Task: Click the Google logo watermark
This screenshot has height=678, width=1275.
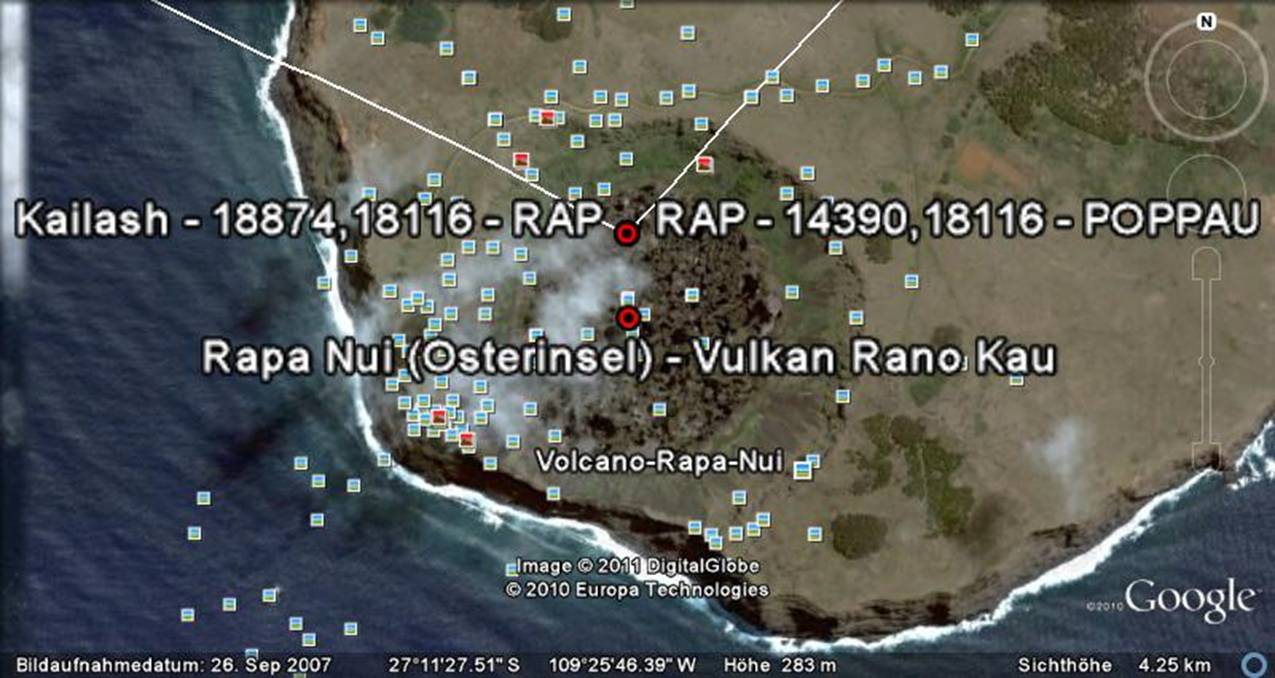Action: point(1189,599)
